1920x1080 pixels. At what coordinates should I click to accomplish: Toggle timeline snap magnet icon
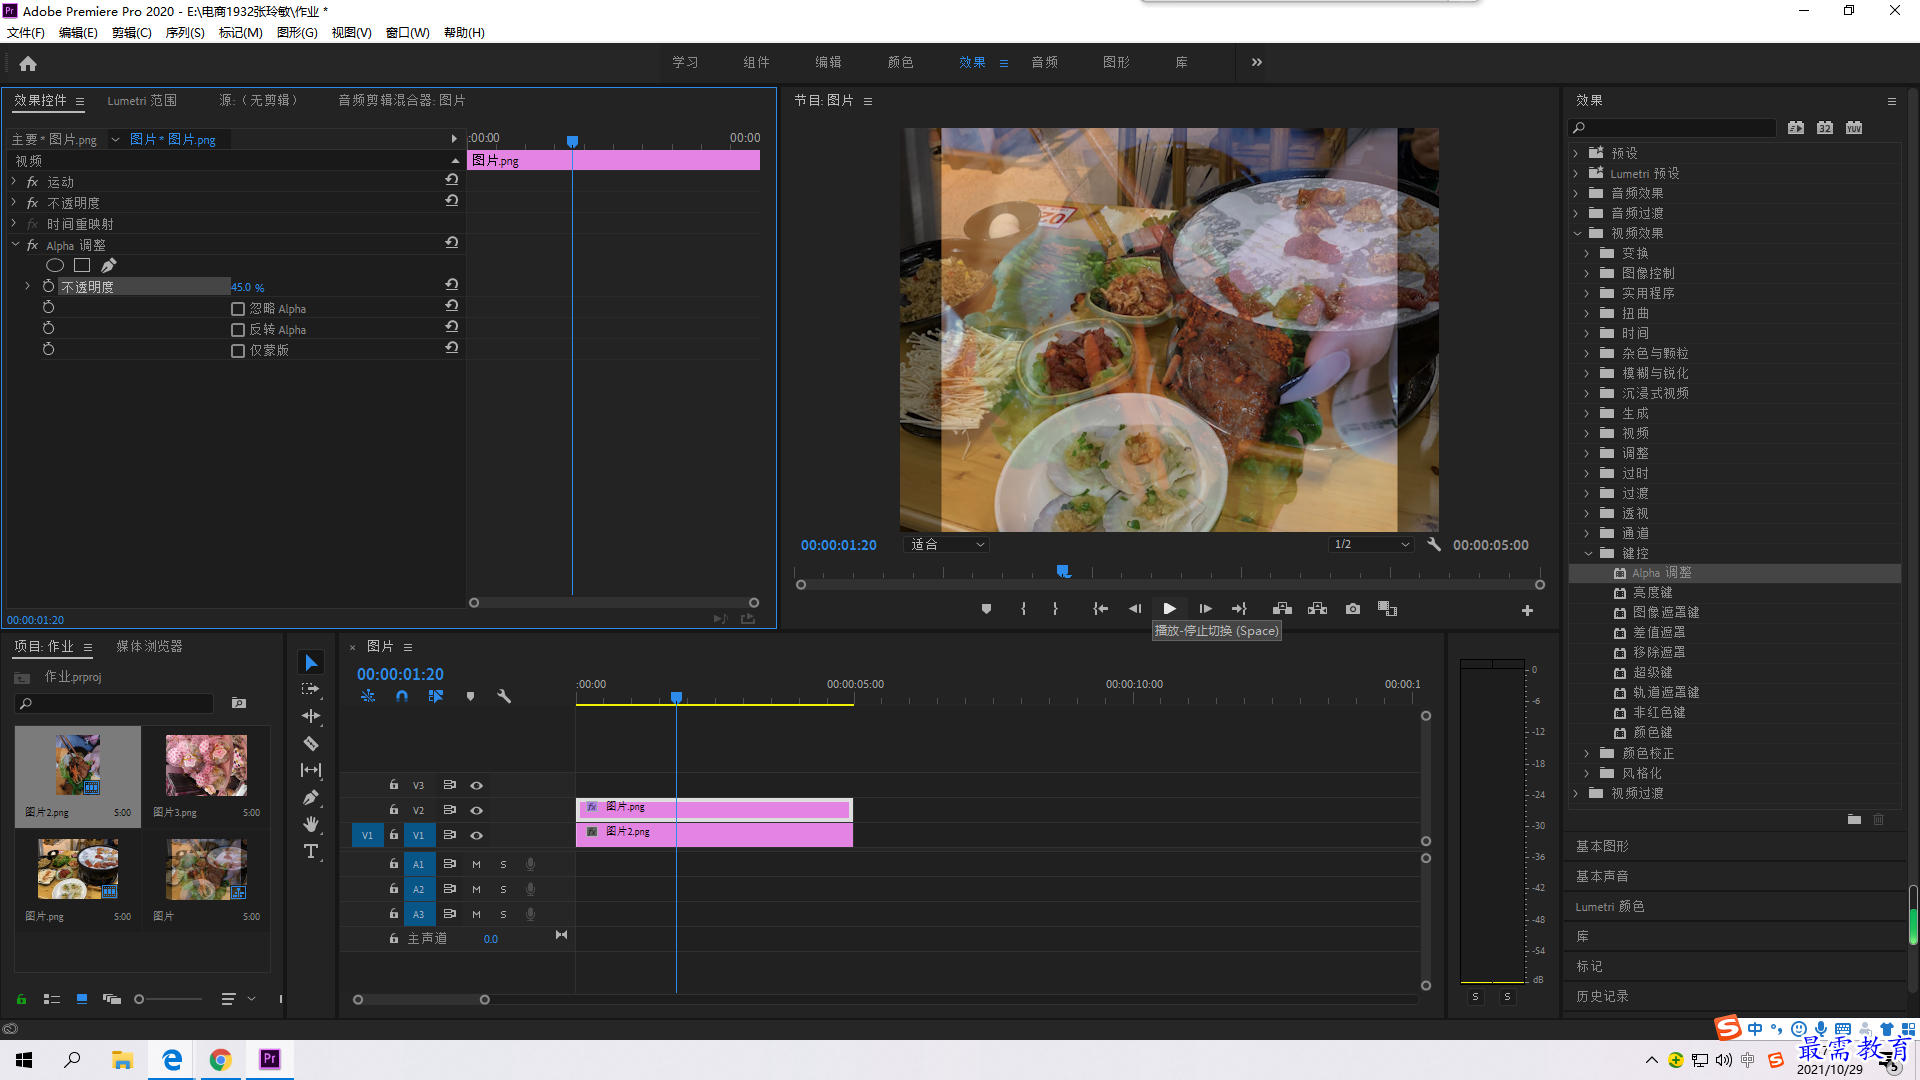tap(402, 697)
